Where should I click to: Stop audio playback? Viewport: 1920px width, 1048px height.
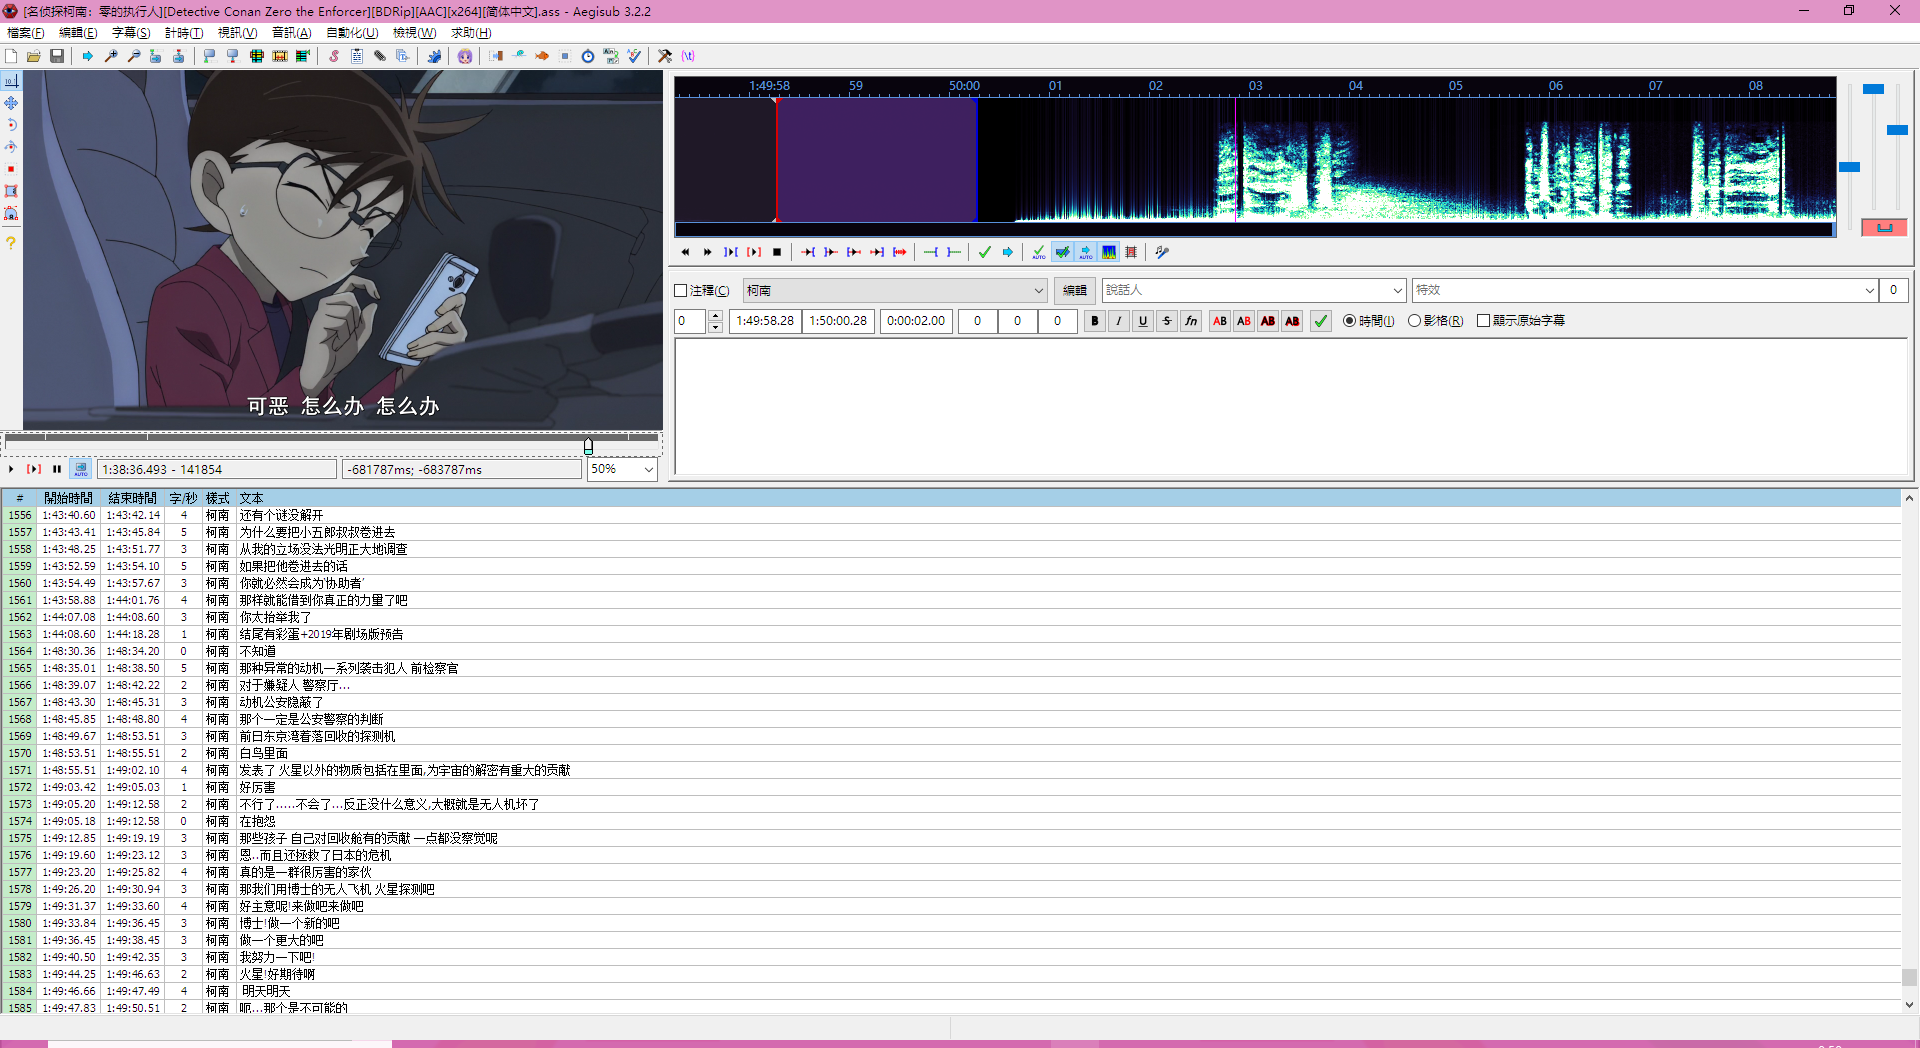pyautogui.click(x=777, y=252)
